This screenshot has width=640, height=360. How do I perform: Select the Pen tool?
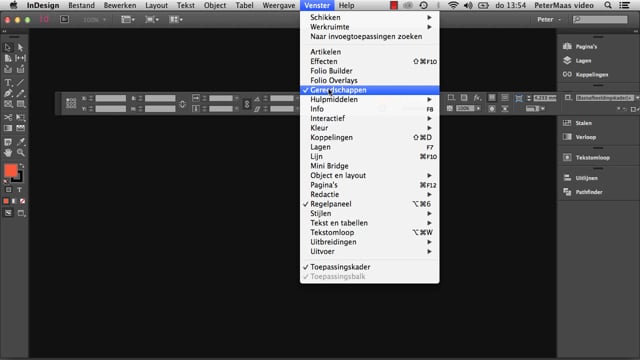point(8,93)
